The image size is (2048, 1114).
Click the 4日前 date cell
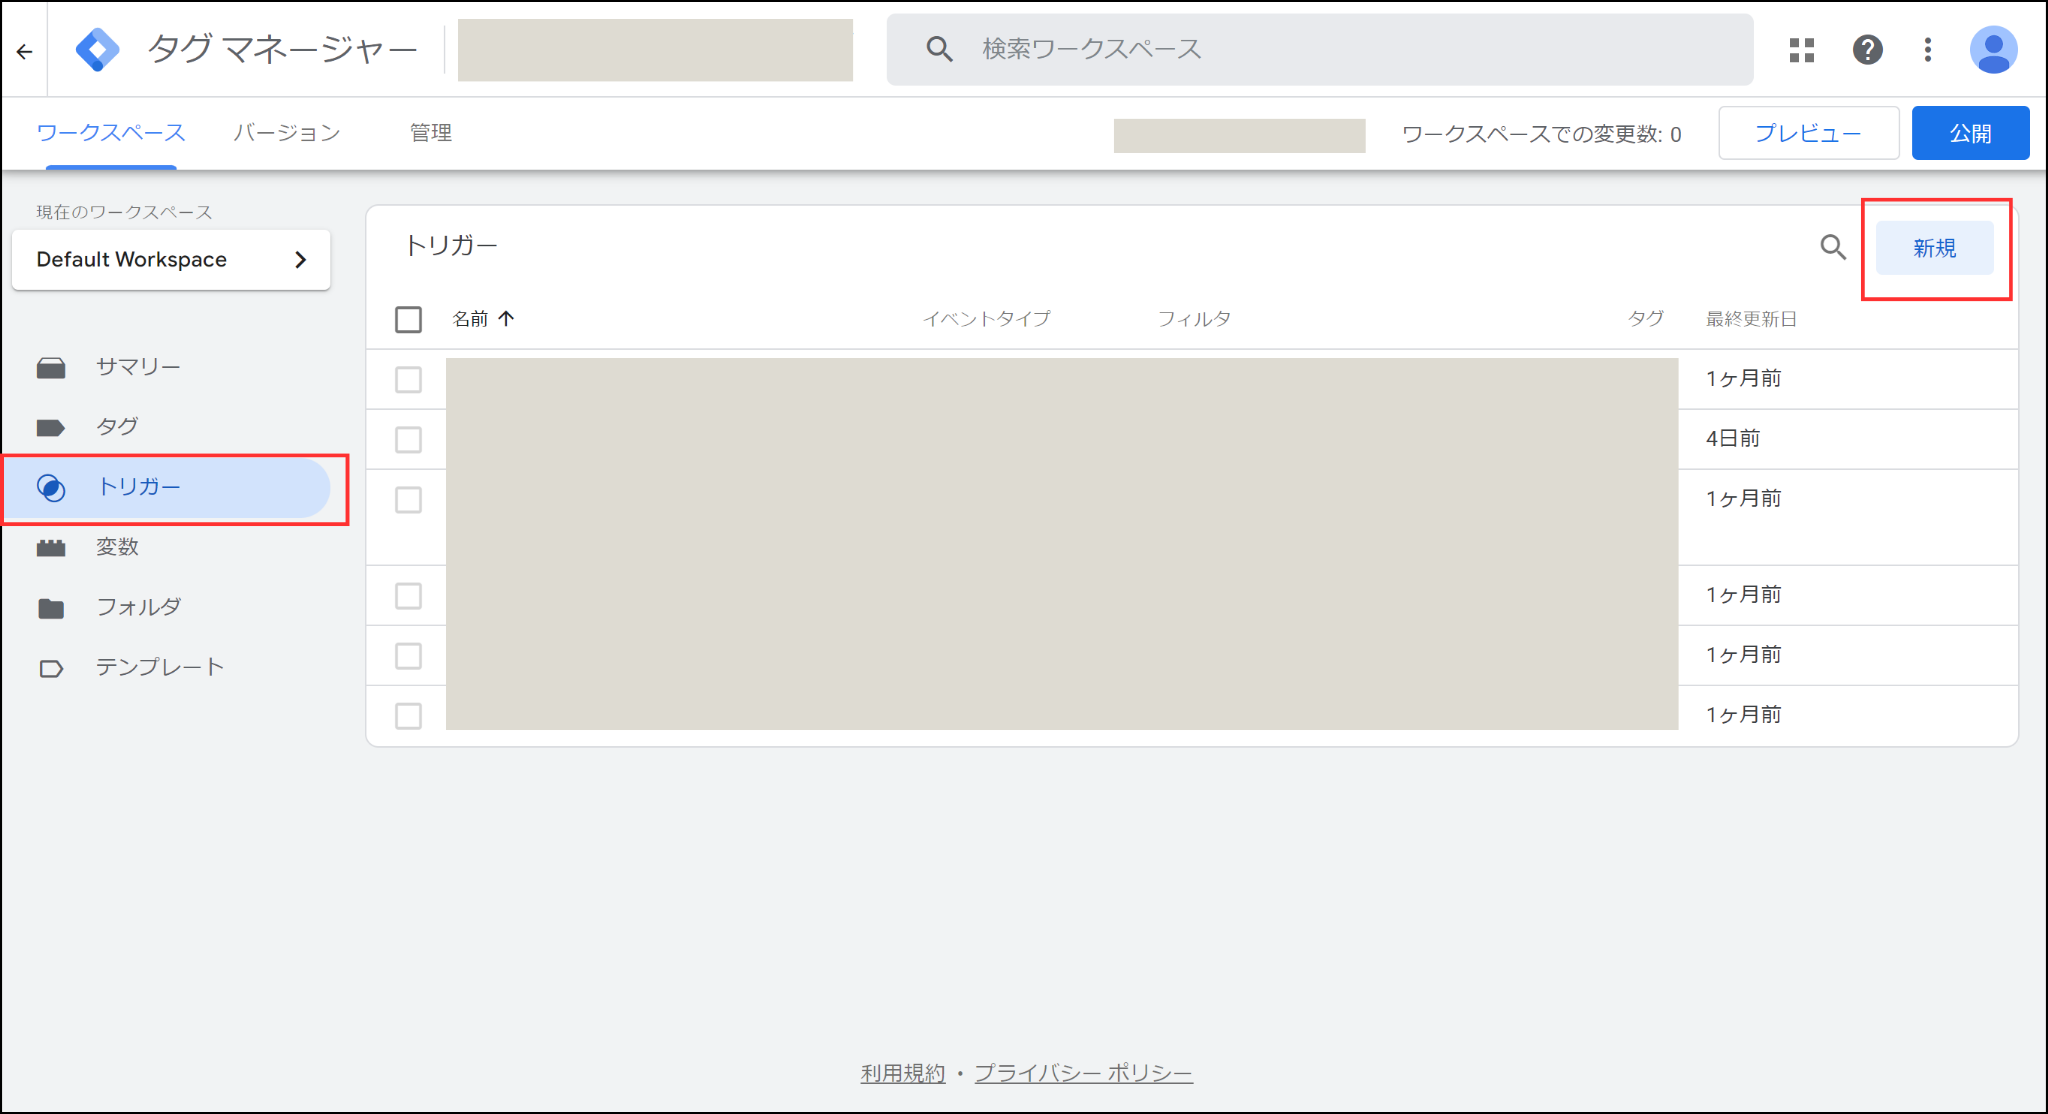point(1733,438)
